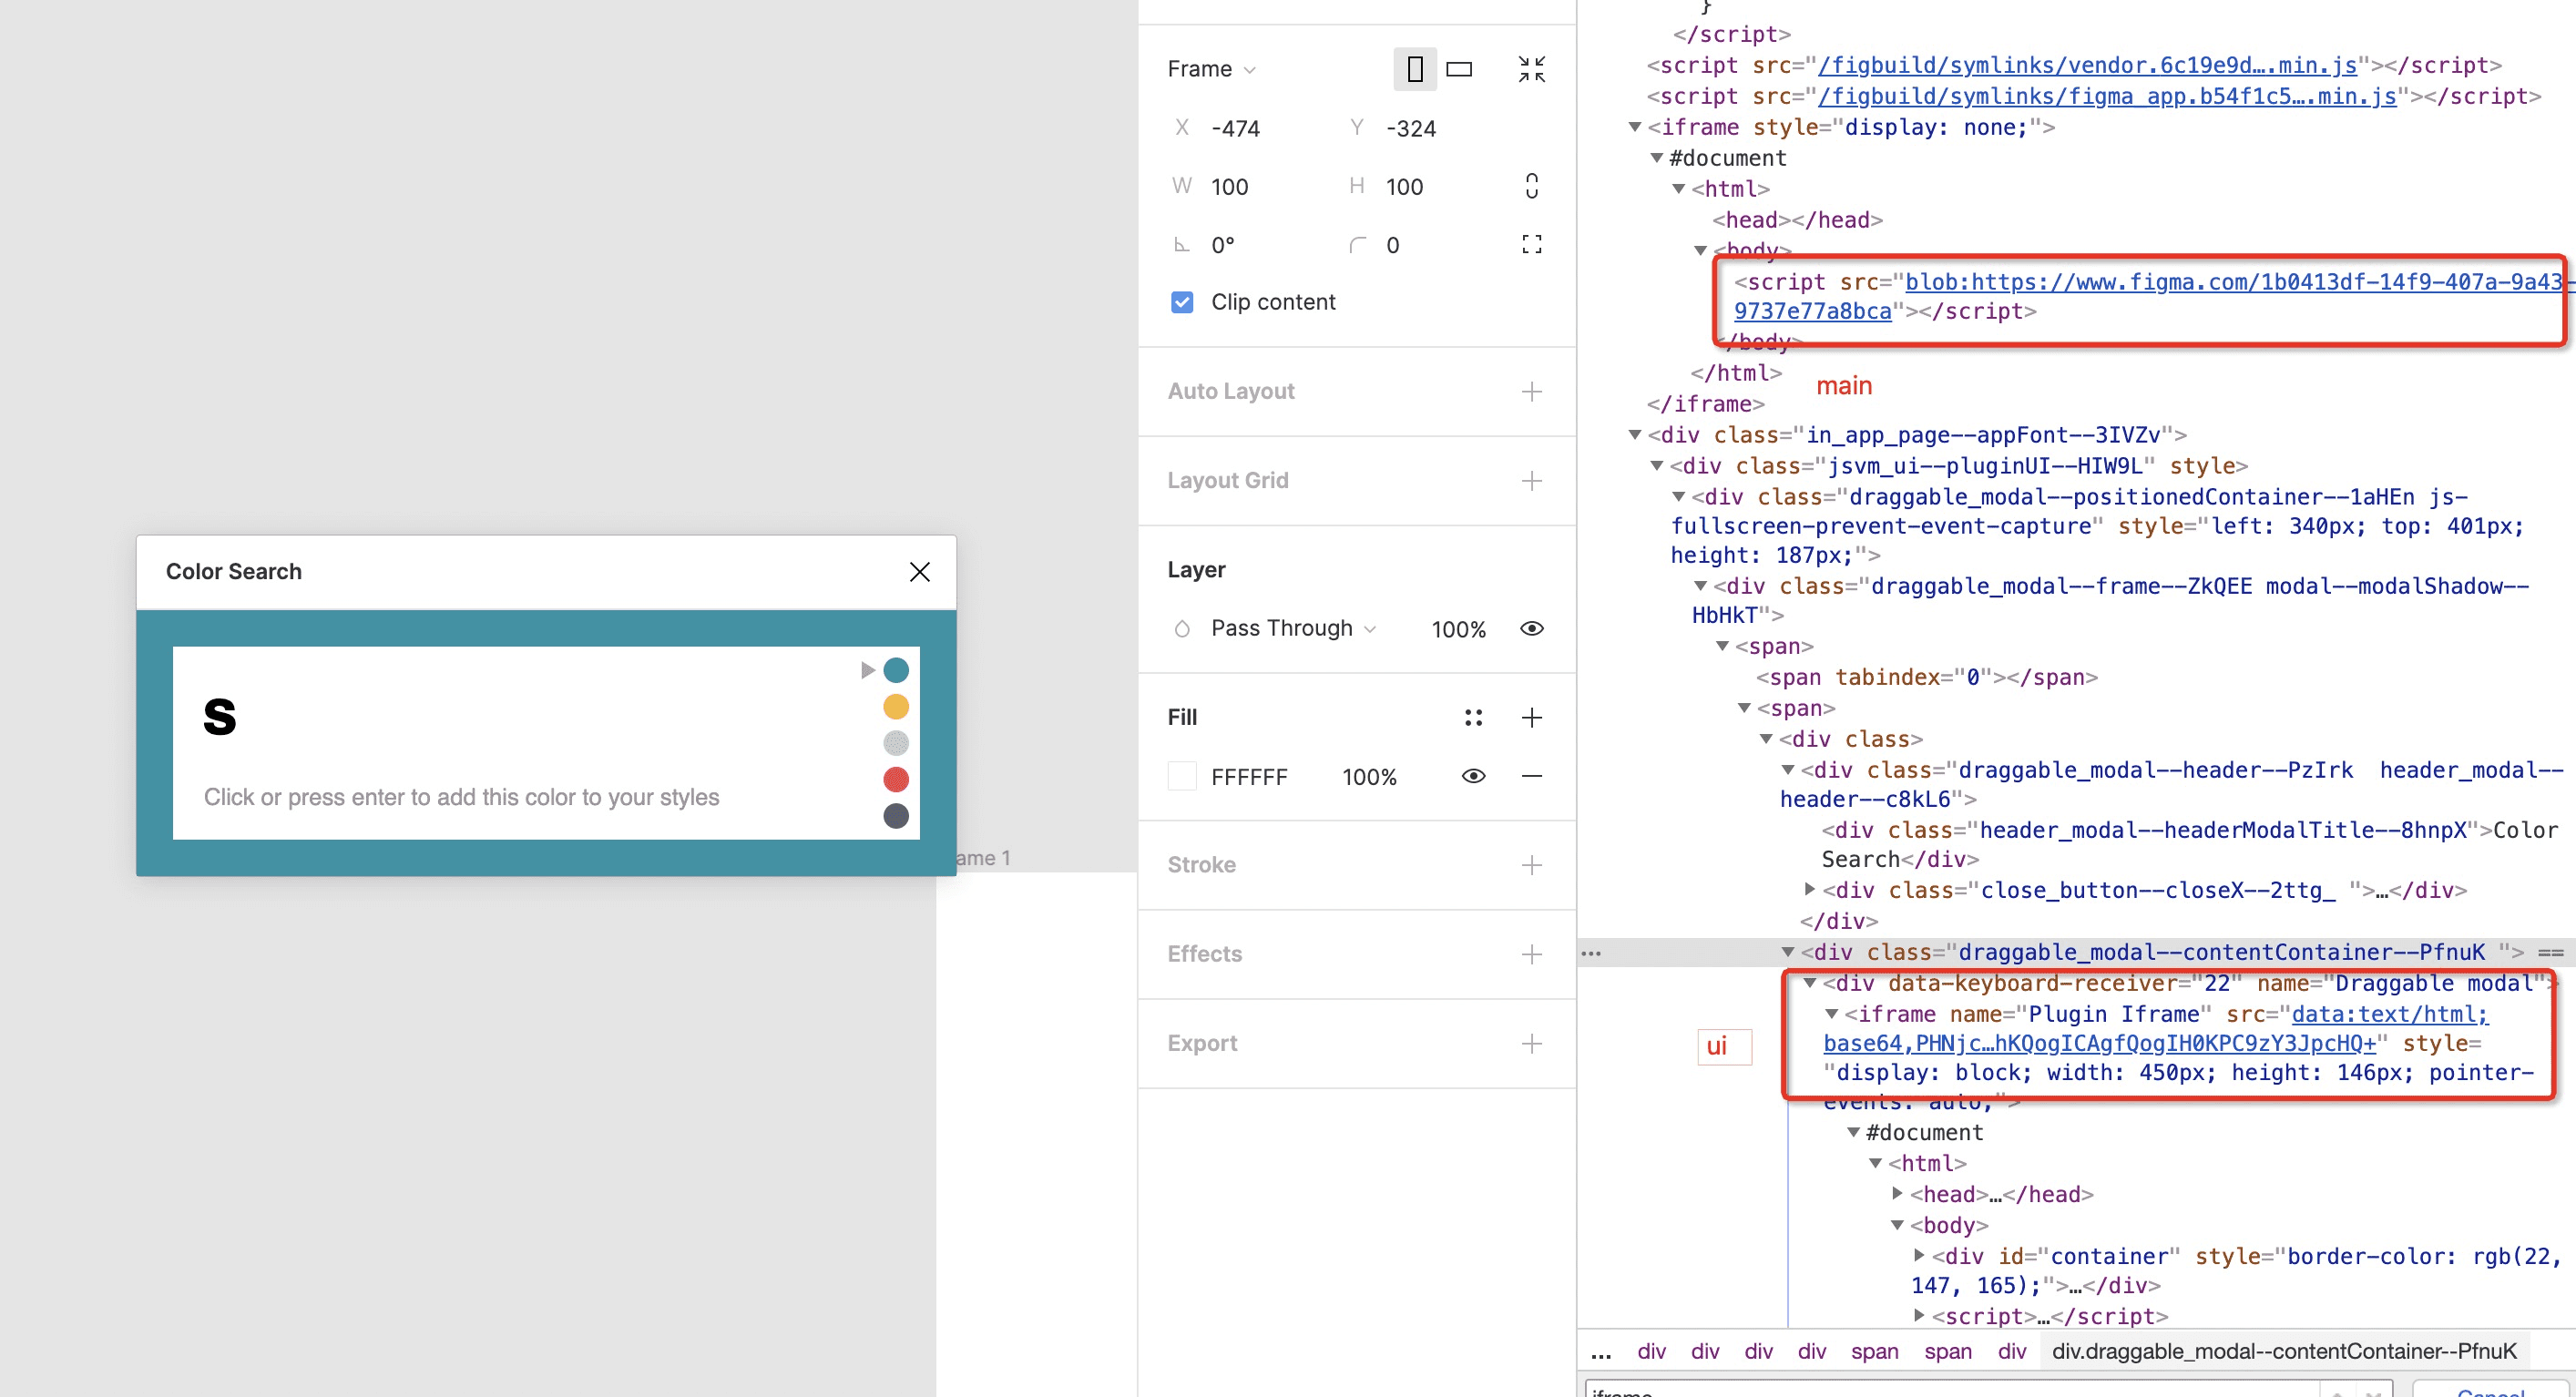Click Add Auto Layout icon

click(1531, 391)
